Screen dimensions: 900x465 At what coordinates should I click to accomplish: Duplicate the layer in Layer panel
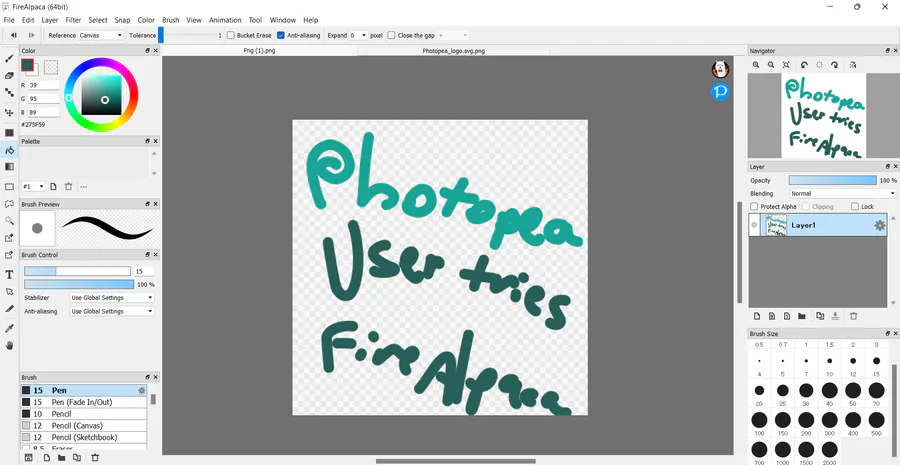tap(820, 316)
